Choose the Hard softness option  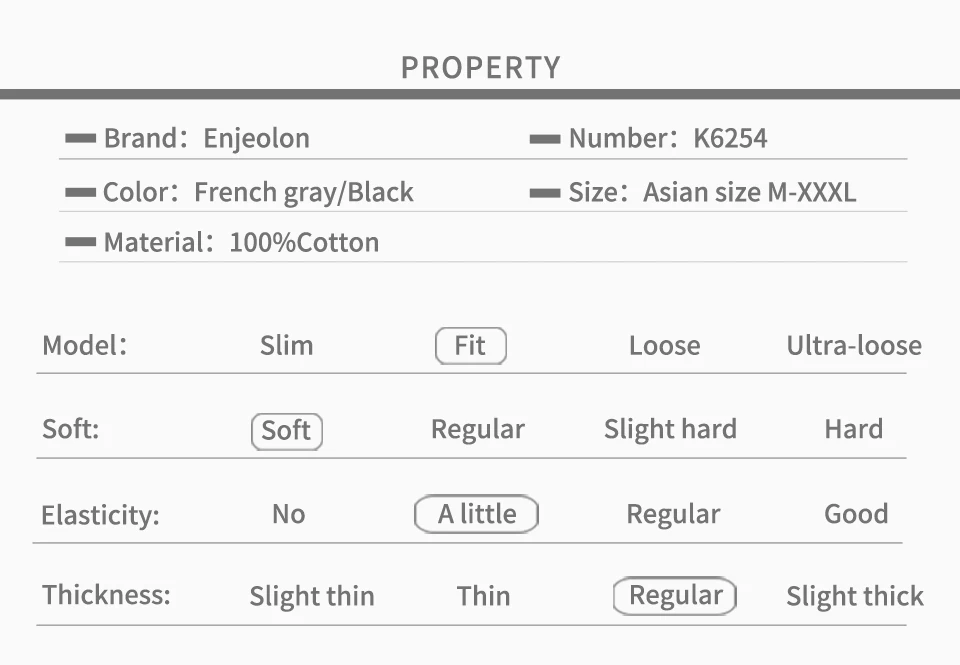pos(853,430)
